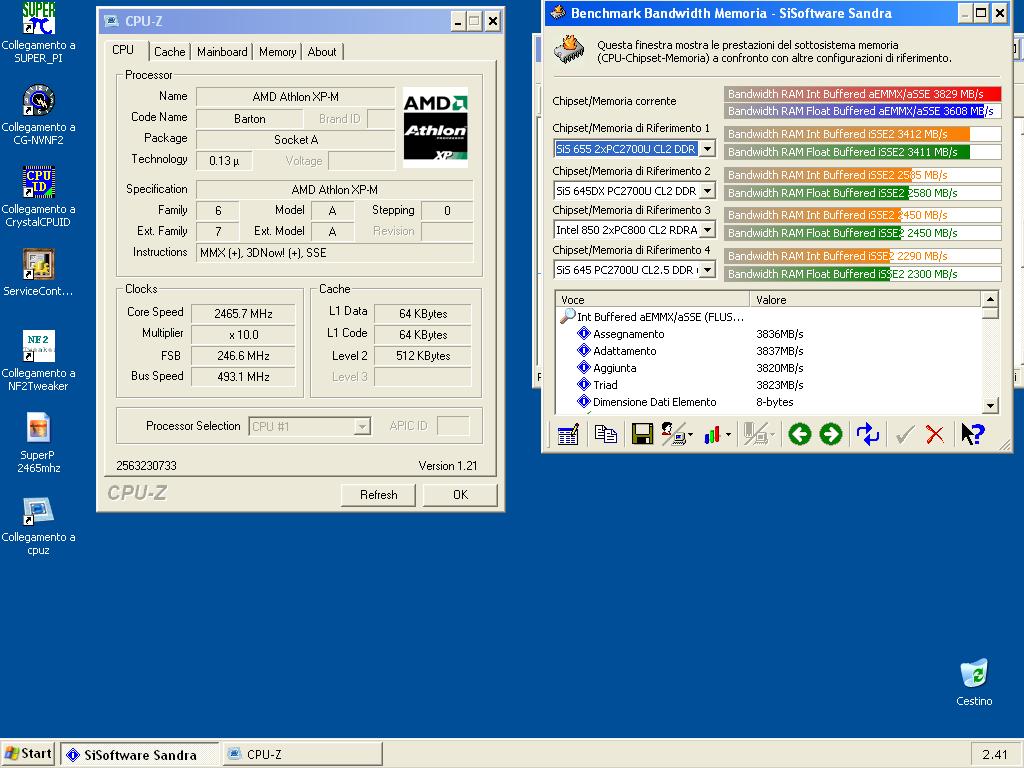This screenshot has width=1024, height=768.
Task: Click the AMD Athlon XP logo
Action: (436, 127)
